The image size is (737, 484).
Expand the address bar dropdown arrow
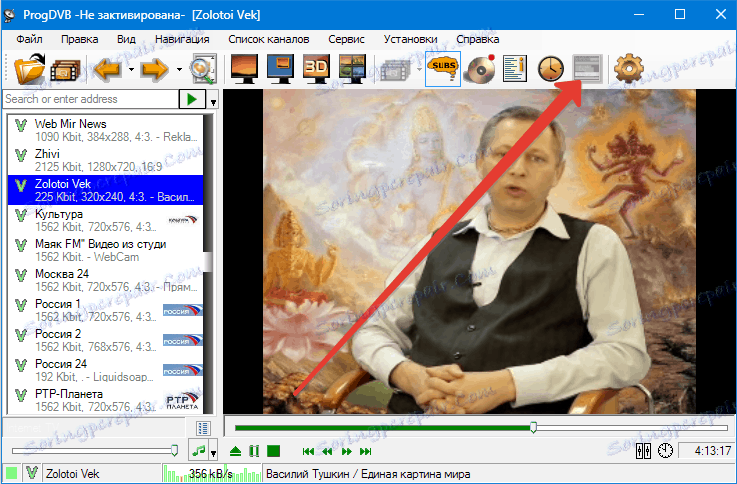click(213, 101)
